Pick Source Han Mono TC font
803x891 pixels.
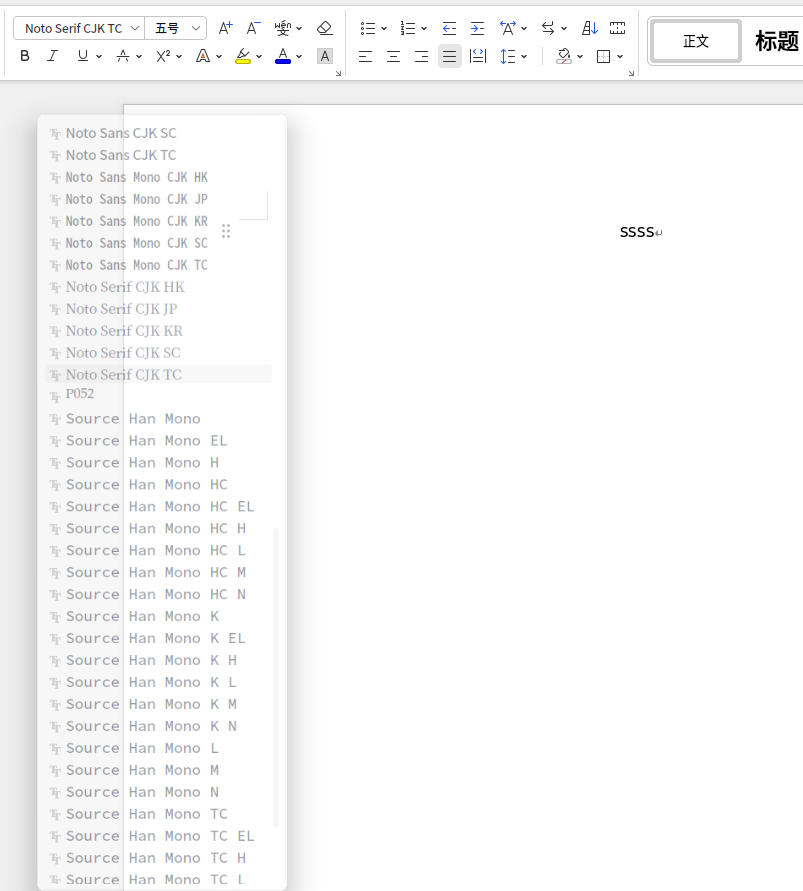point(159,814)
